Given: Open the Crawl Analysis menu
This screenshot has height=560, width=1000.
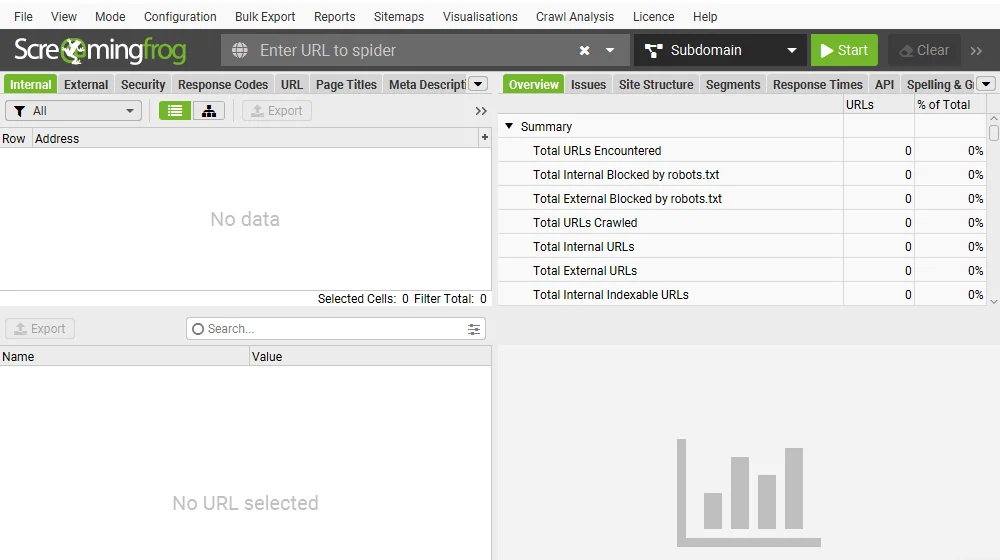Looking at the screenshot, I should click(x=575, y=17).
